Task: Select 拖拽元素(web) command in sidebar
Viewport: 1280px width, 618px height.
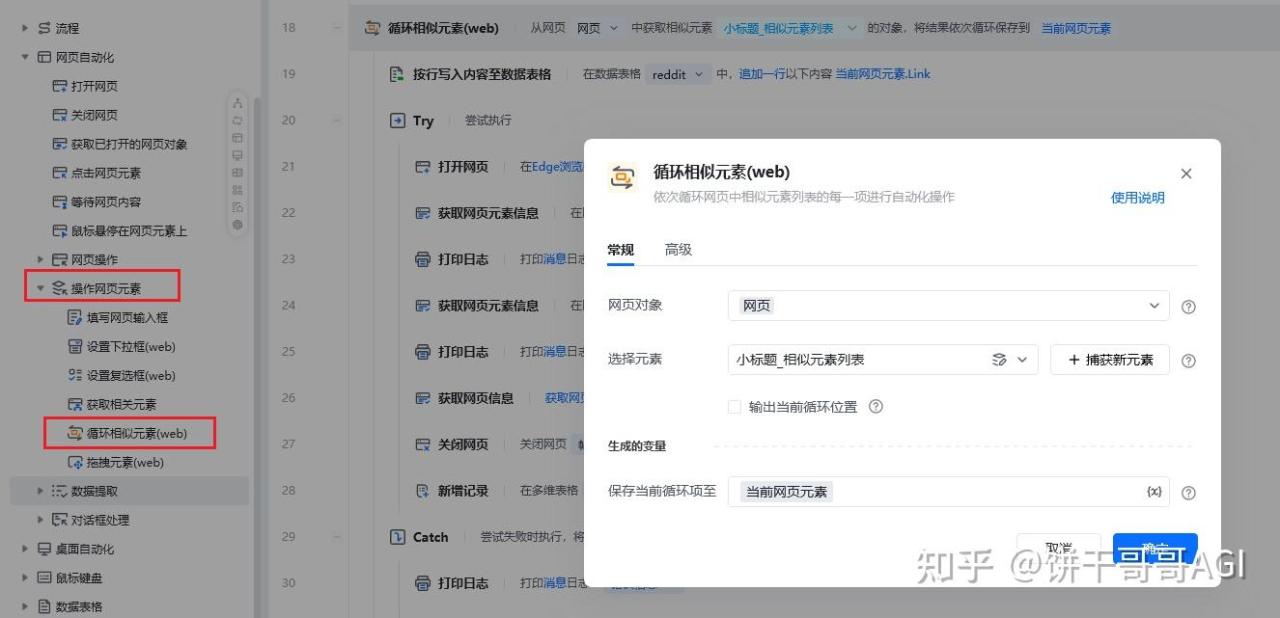Action: point(115,463)
